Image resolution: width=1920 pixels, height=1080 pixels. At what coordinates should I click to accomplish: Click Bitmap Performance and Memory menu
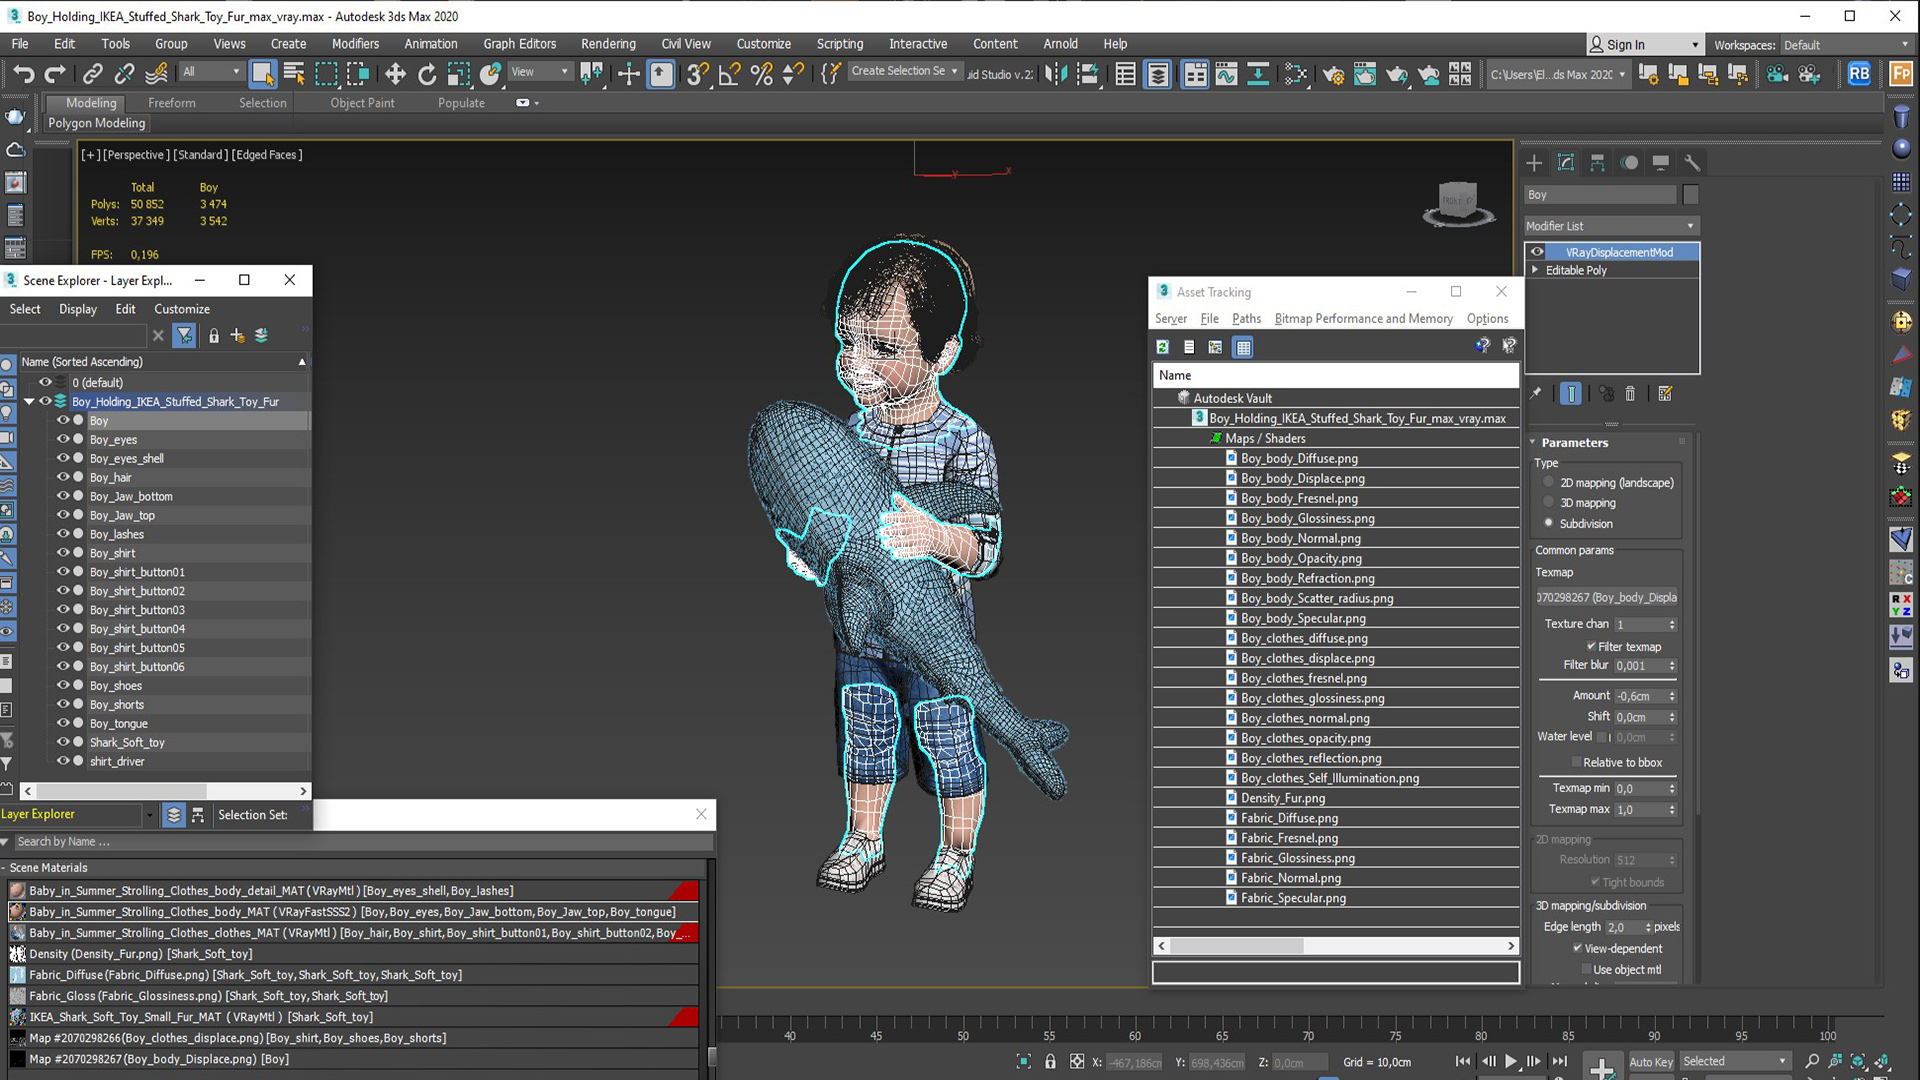pyautogui.click(x=1363, y=318)
